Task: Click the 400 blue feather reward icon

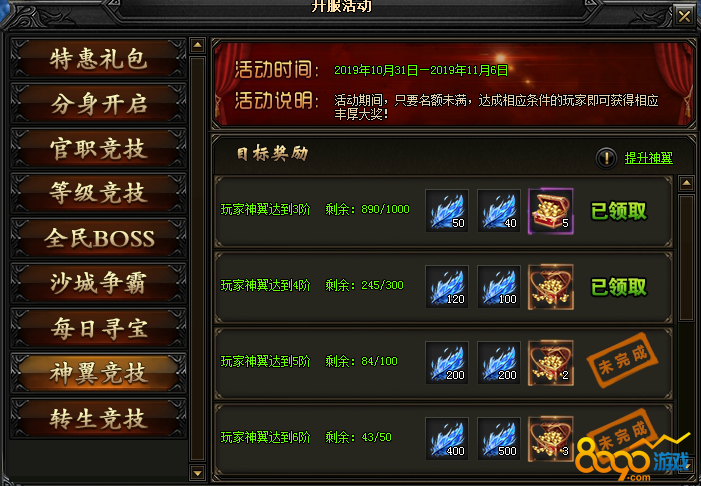Action: click(x=447, y=438)
